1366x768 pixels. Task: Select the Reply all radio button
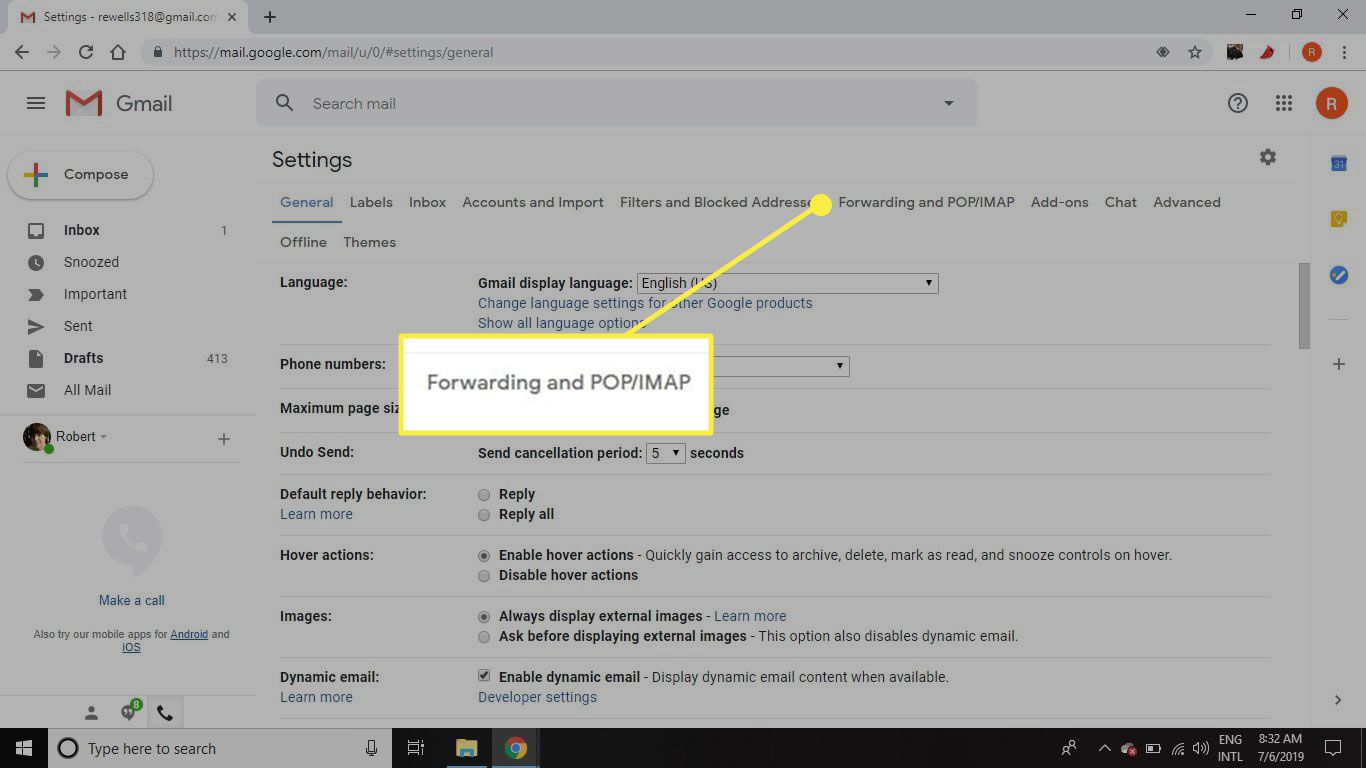tap(484, 514)
